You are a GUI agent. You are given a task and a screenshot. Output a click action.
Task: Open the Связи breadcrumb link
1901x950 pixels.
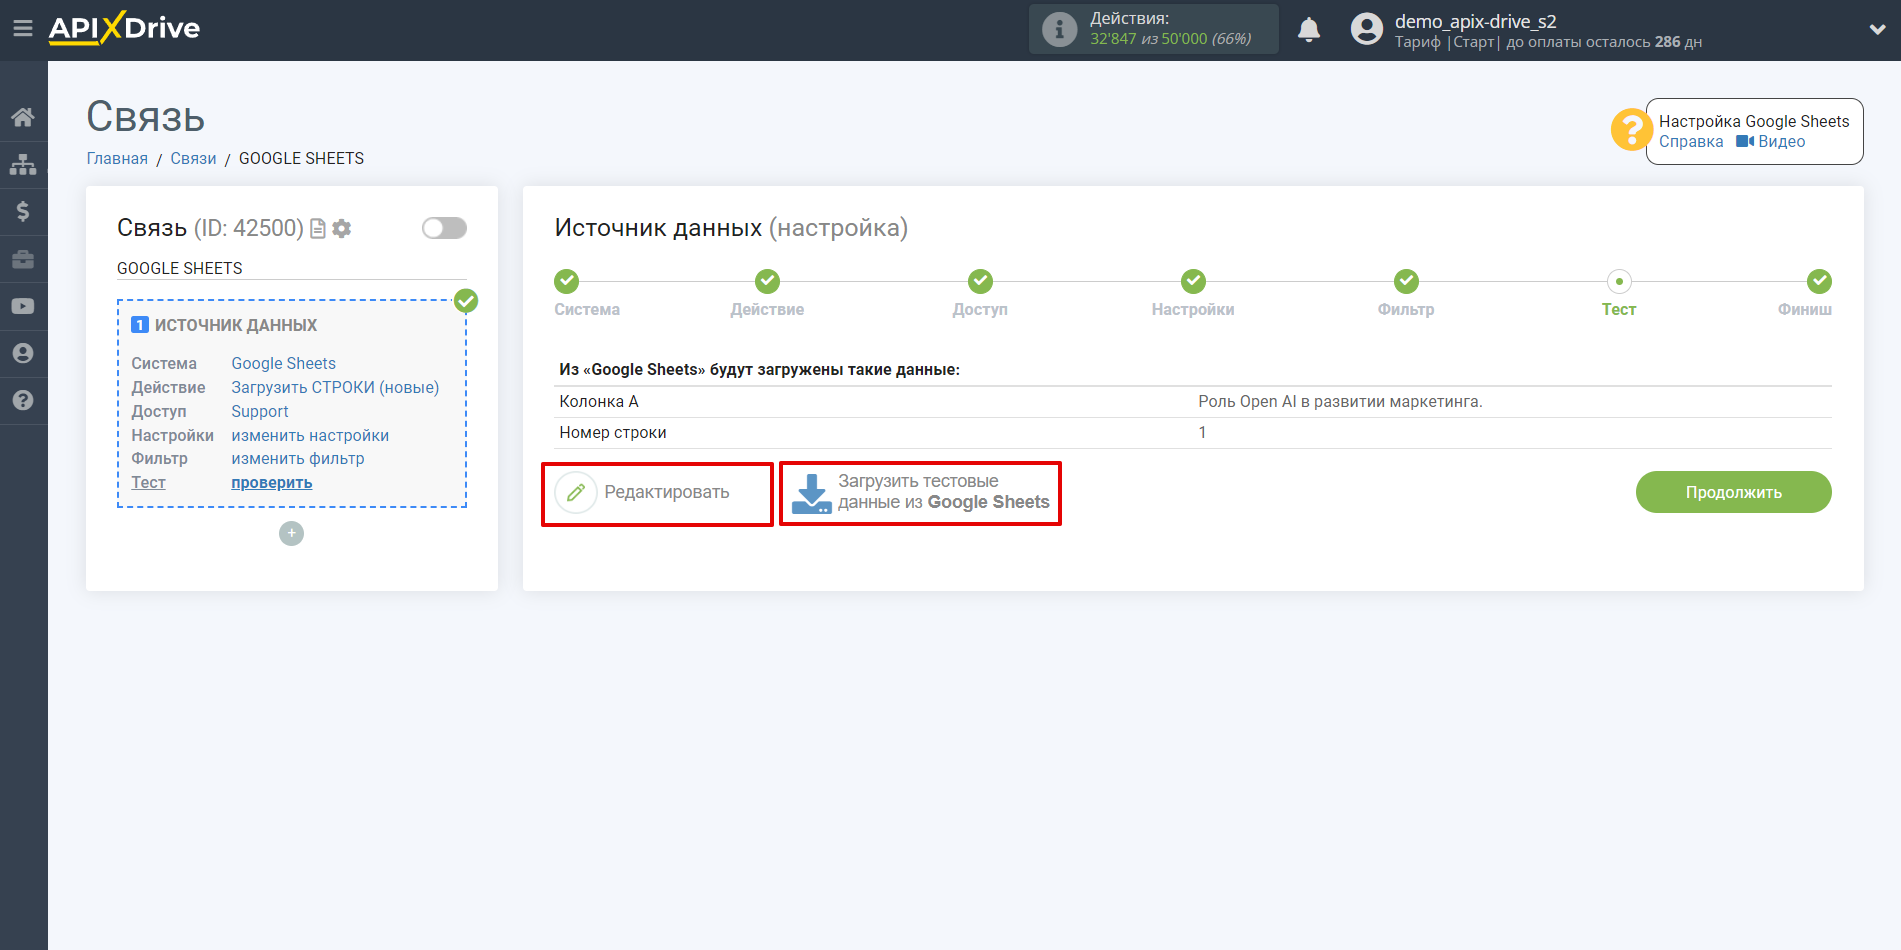click(193, 158)
